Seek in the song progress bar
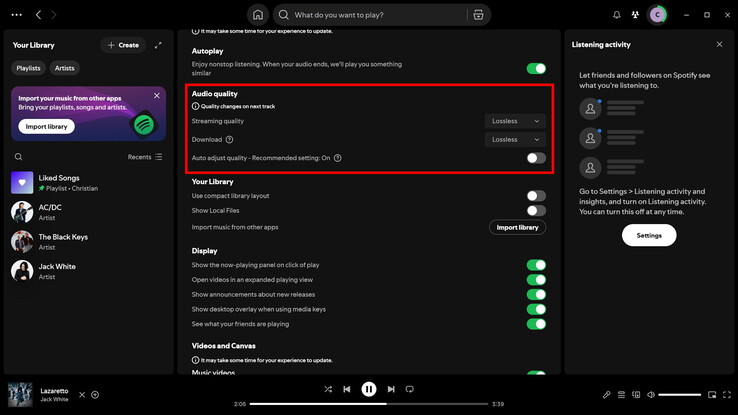Viewport: 738px width, 415px height. pos(369,404)
